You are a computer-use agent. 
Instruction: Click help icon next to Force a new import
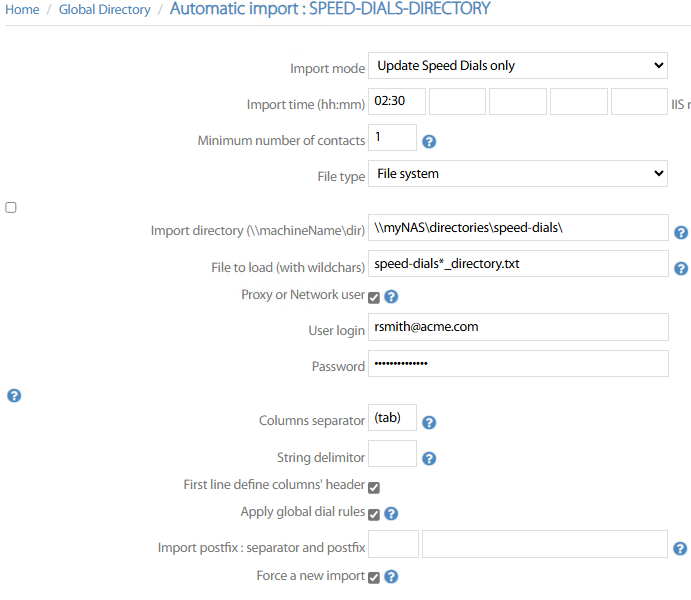click(x=392, y=577)
